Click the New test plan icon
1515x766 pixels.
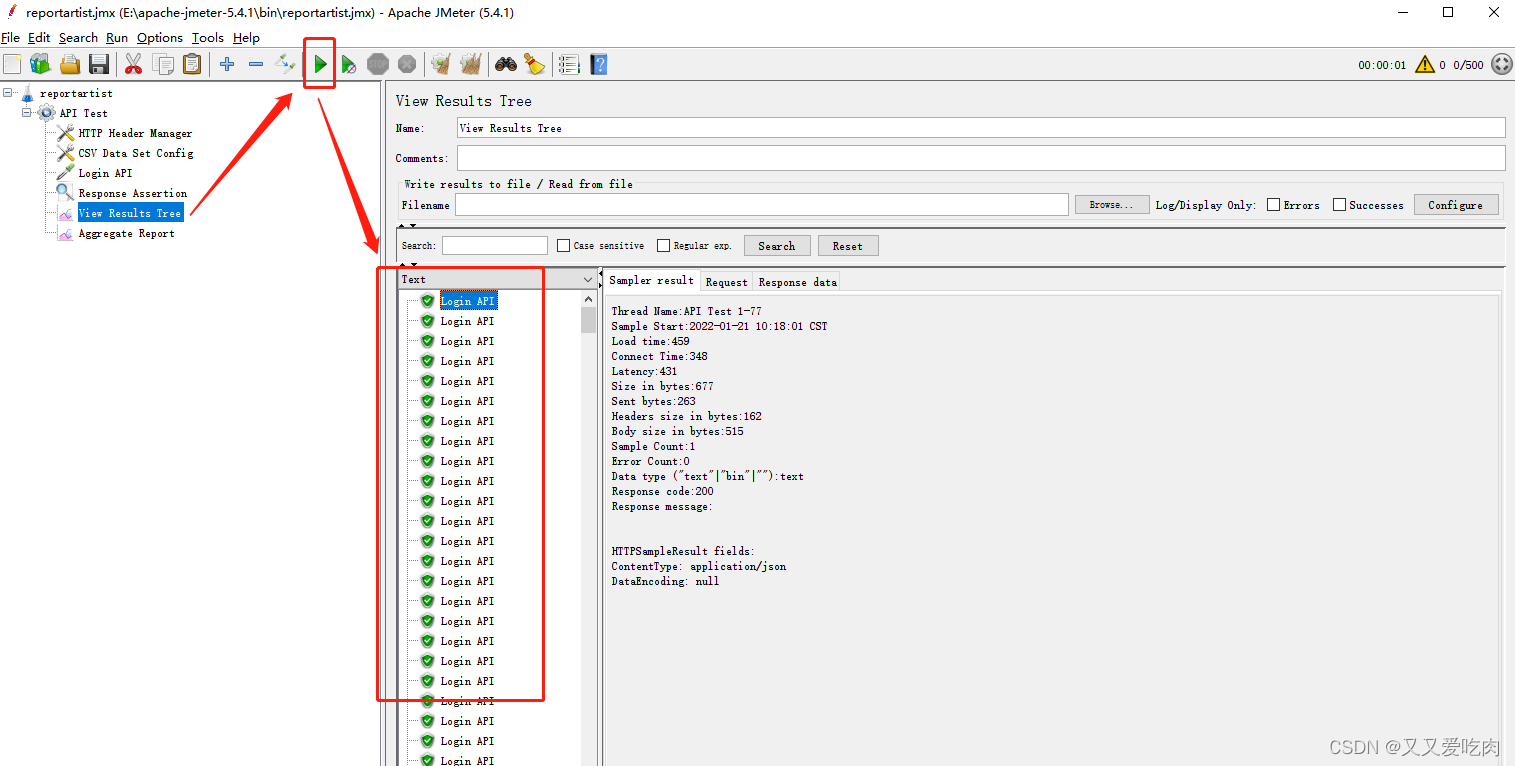[x=12, y=64]
